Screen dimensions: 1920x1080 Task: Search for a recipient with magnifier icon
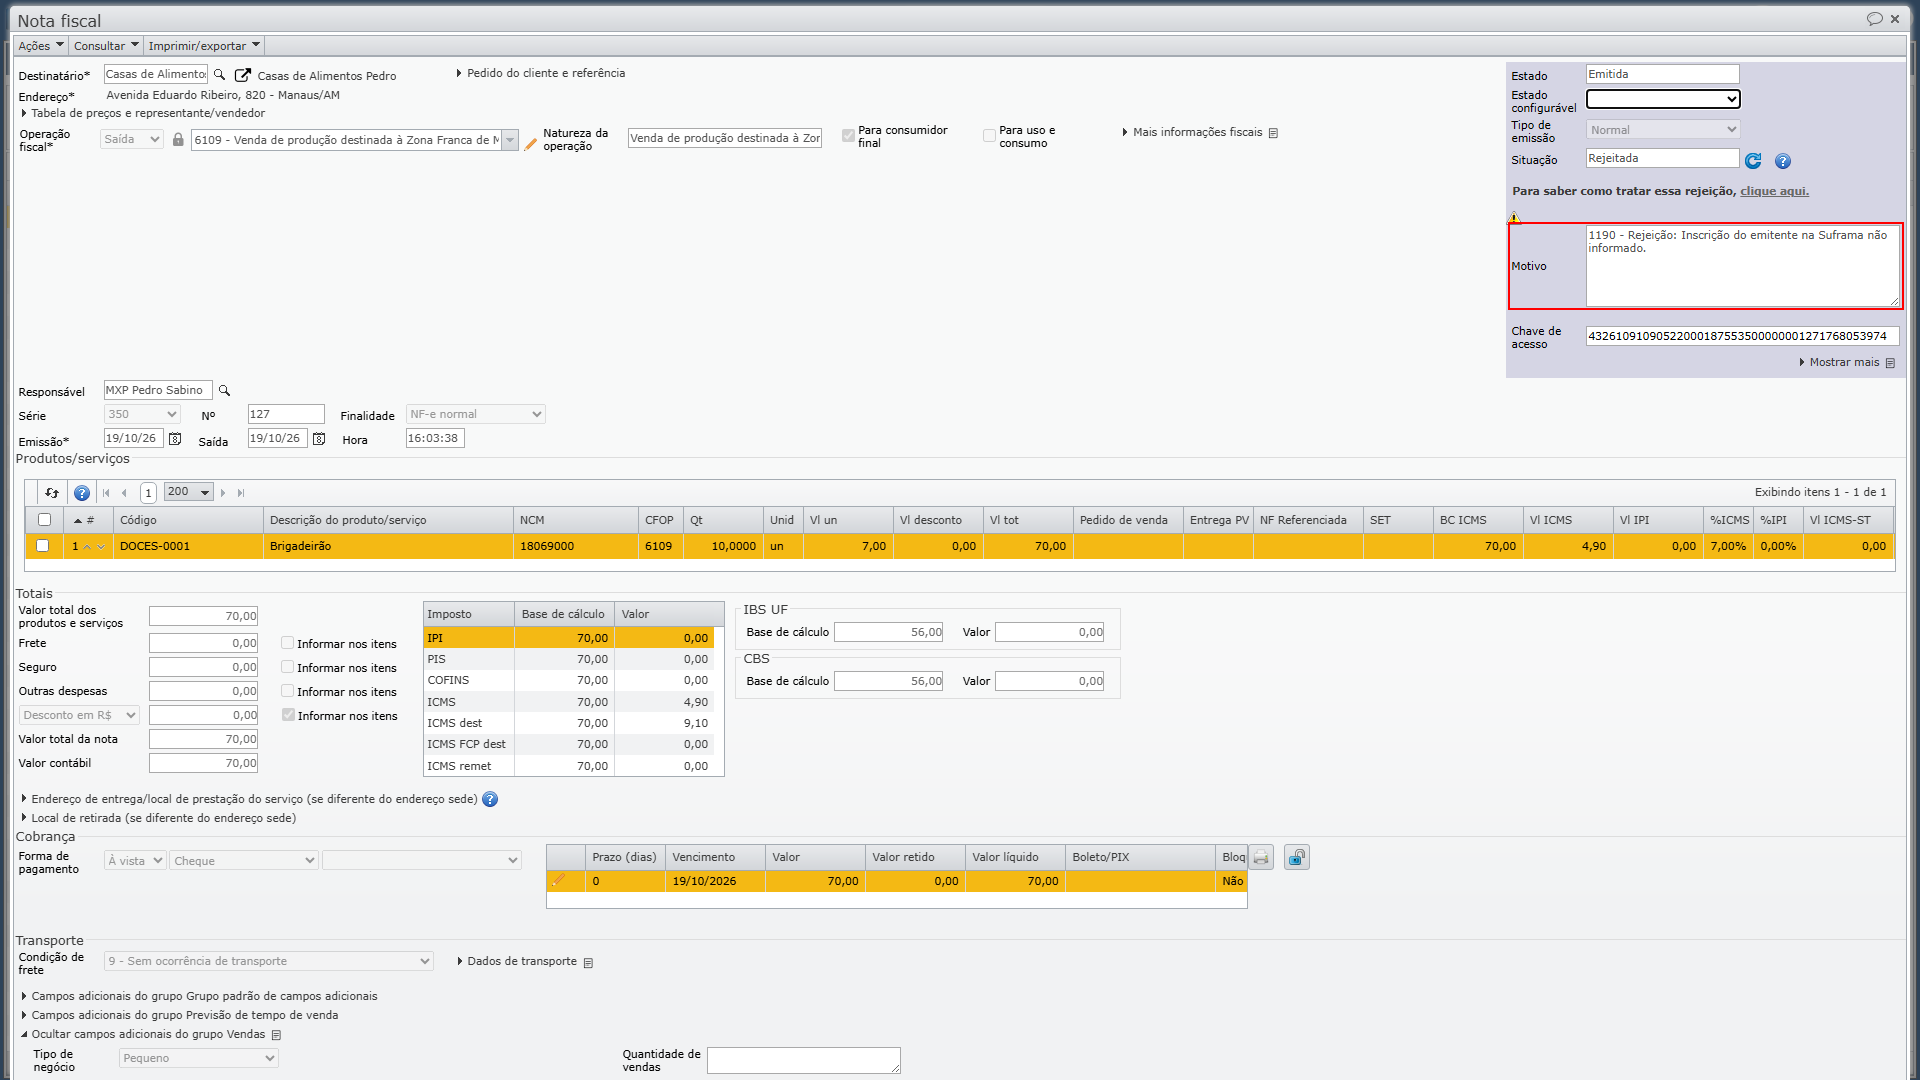[x=220, y=75]
